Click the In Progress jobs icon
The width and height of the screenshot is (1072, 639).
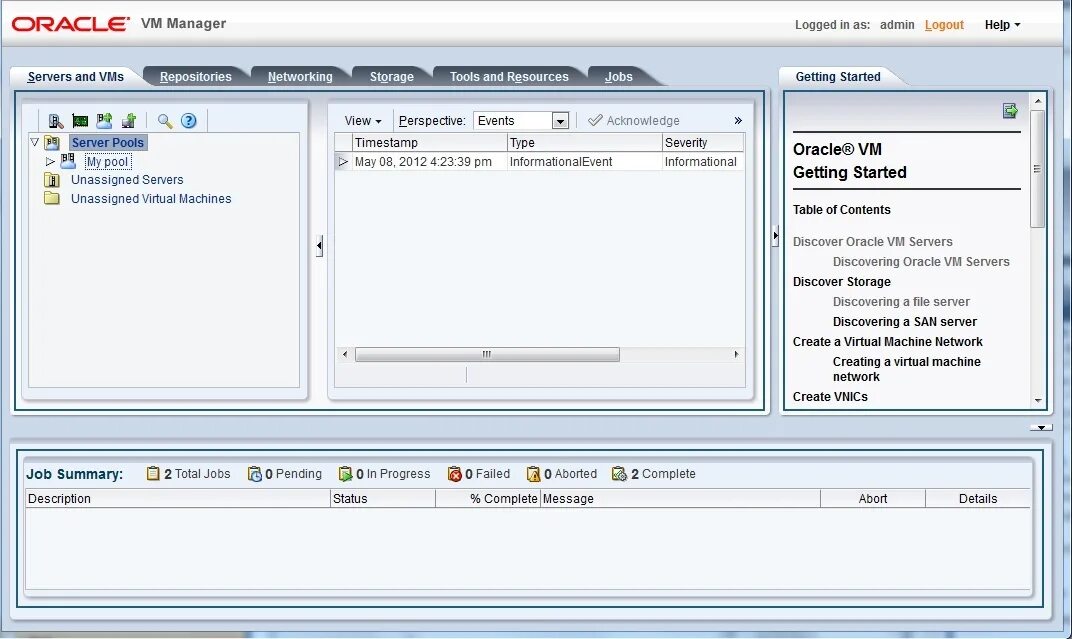tap(345, 474)
